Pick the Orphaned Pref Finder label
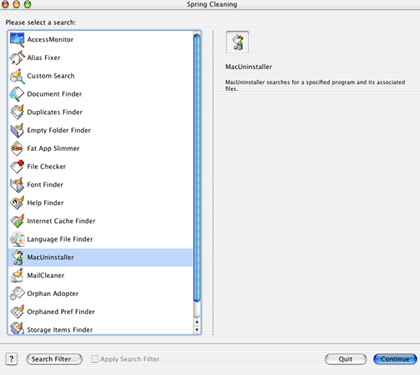 coord(61,312)
